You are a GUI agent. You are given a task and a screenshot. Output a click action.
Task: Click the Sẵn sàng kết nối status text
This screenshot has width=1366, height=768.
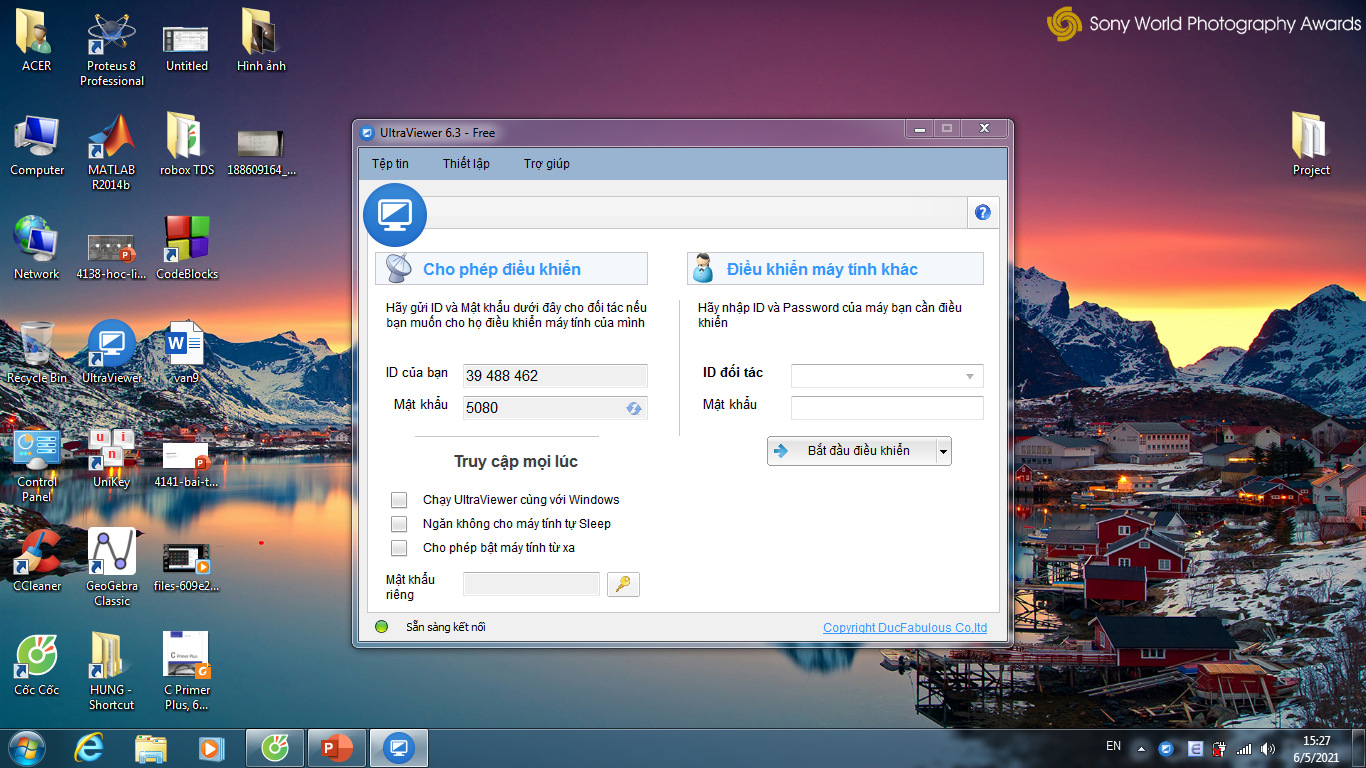pyautogui.click(x=446, y=627)
